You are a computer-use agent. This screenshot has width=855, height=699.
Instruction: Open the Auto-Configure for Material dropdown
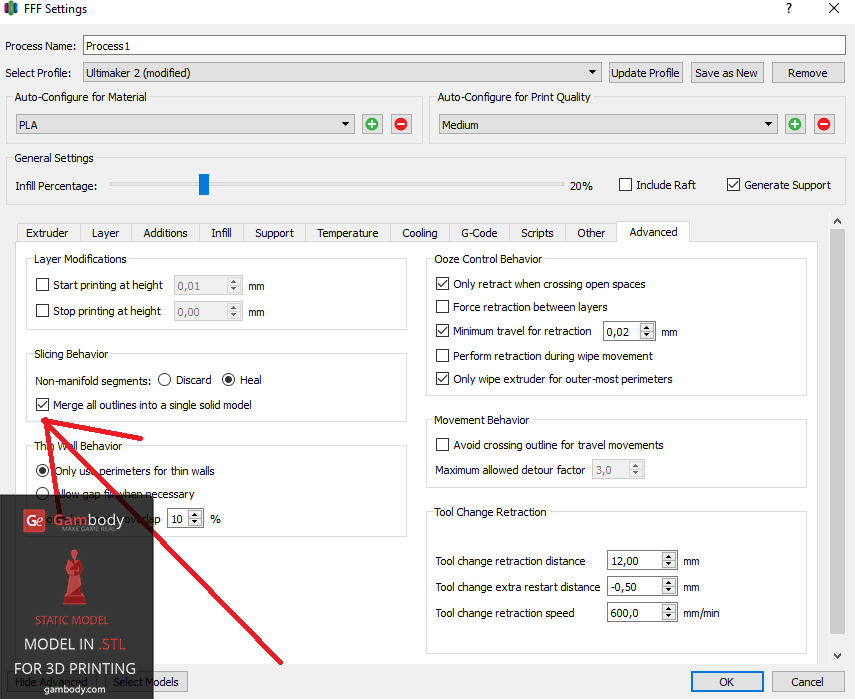click(345, 123)
